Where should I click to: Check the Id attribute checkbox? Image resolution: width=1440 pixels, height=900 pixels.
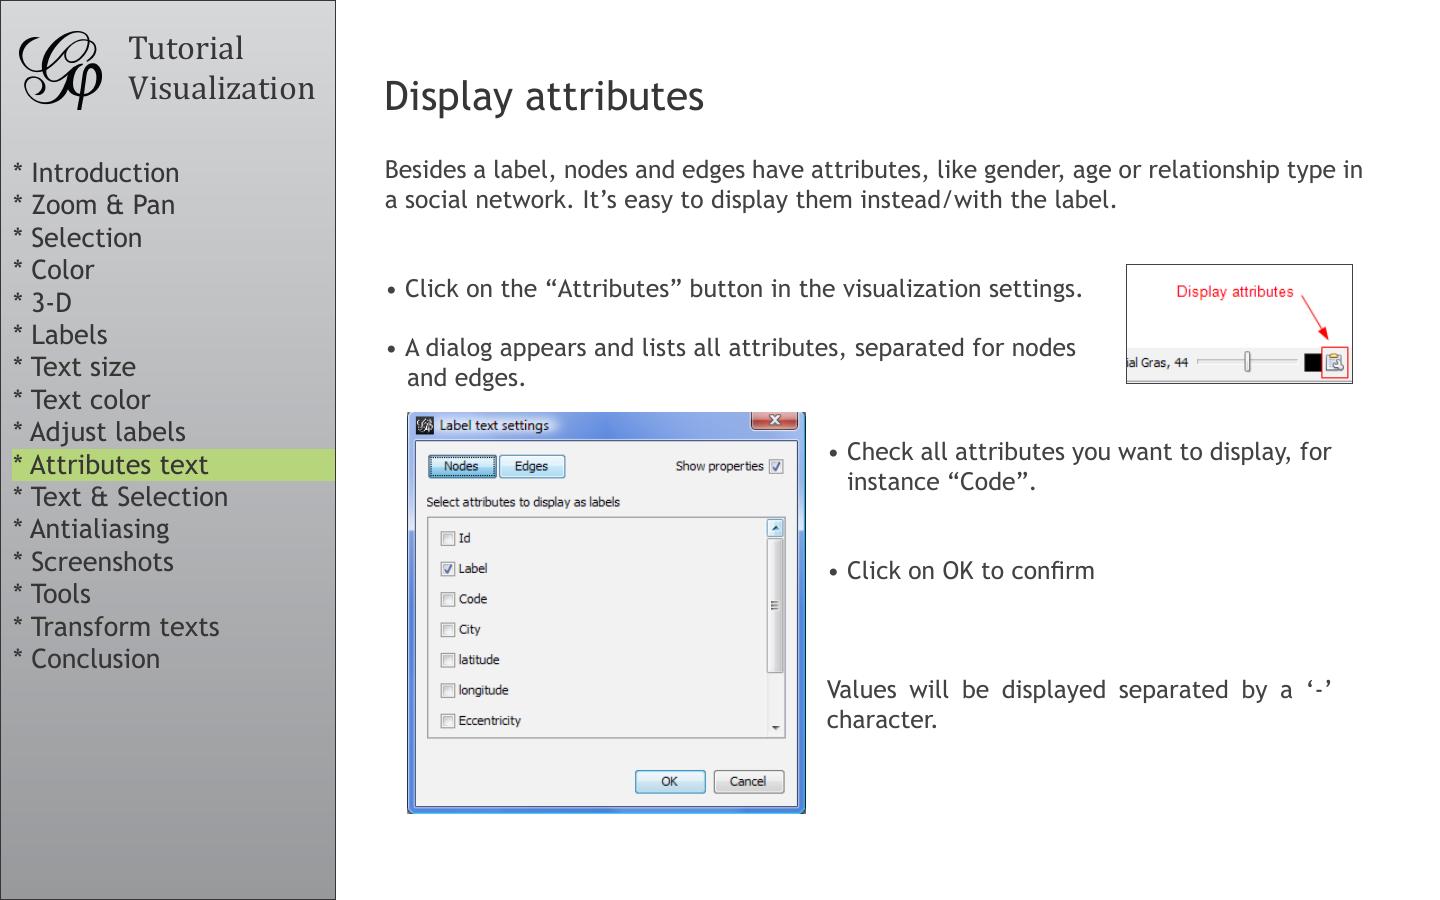coord(448,539)
